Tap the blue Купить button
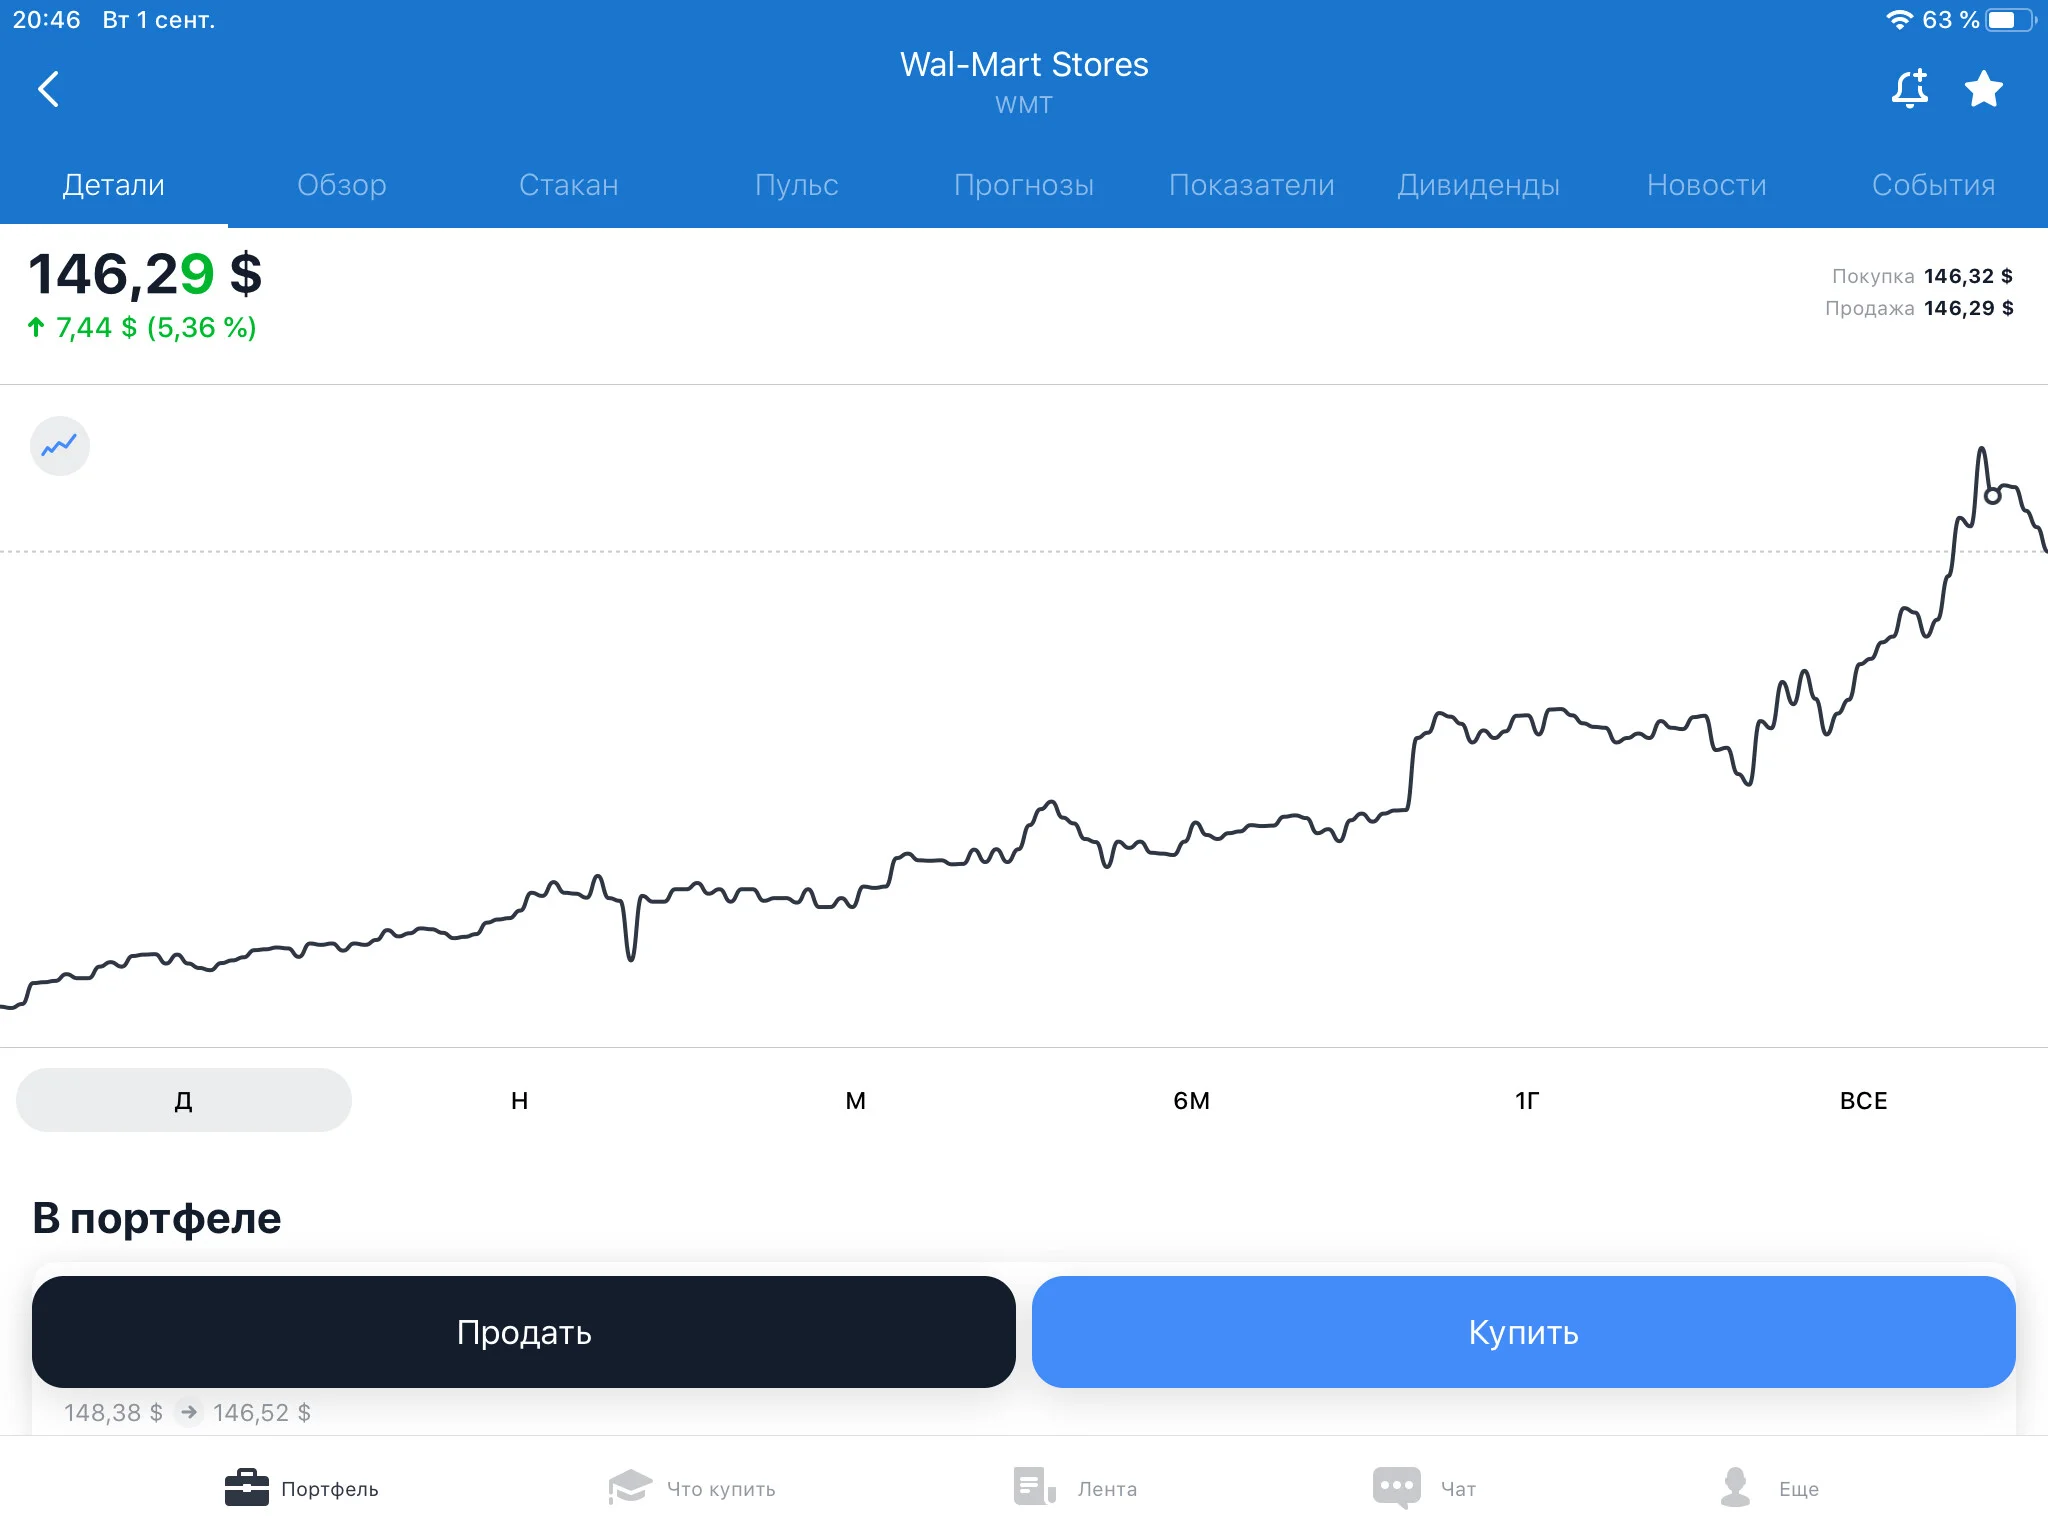 point(1523,1332)
